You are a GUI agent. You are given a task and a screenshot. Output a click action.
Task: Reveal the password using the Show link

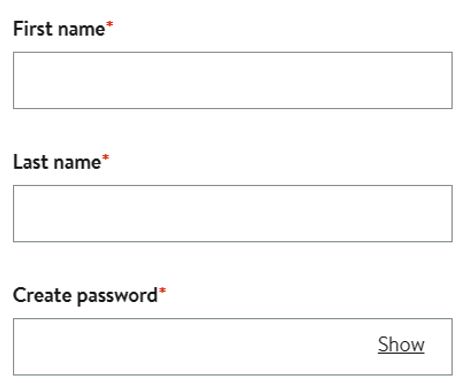pyautogui.click(x=401, y=344)
